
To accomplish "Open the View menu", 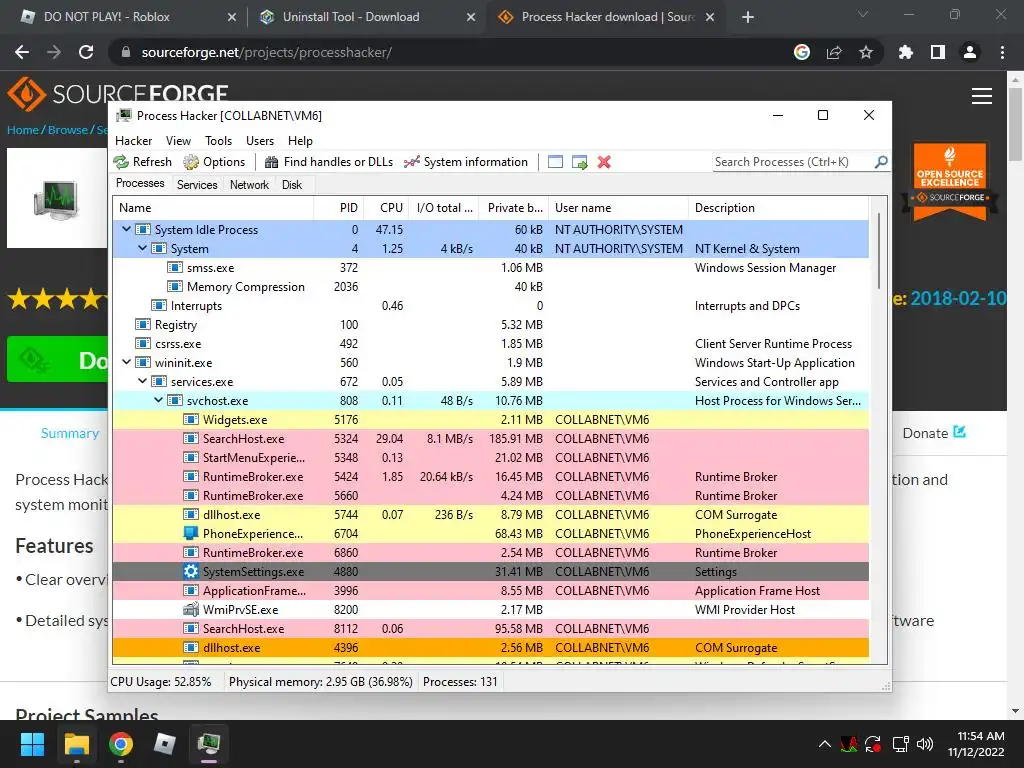I will [178, 140].
